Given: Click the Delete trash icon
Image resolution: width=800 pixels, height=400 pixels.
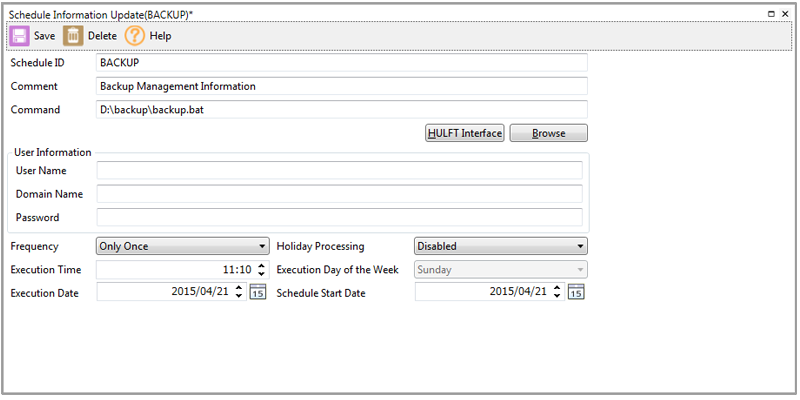Looking at the screenshot, I should pos(74,36).
